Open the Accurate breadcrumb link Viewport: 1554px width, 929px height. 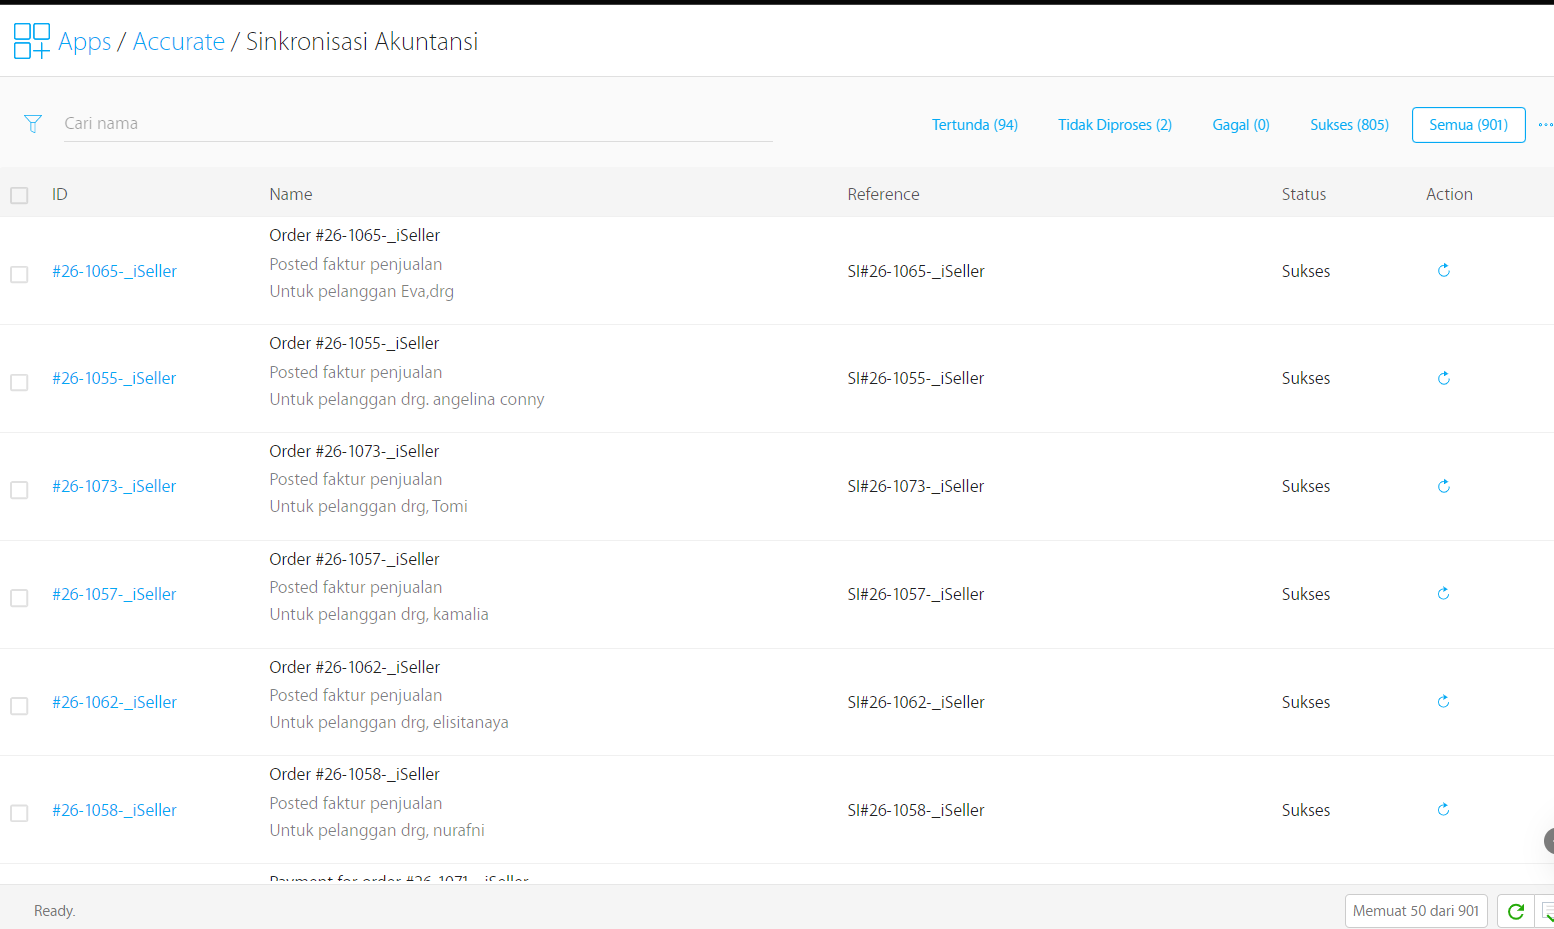tap(179, 42)
